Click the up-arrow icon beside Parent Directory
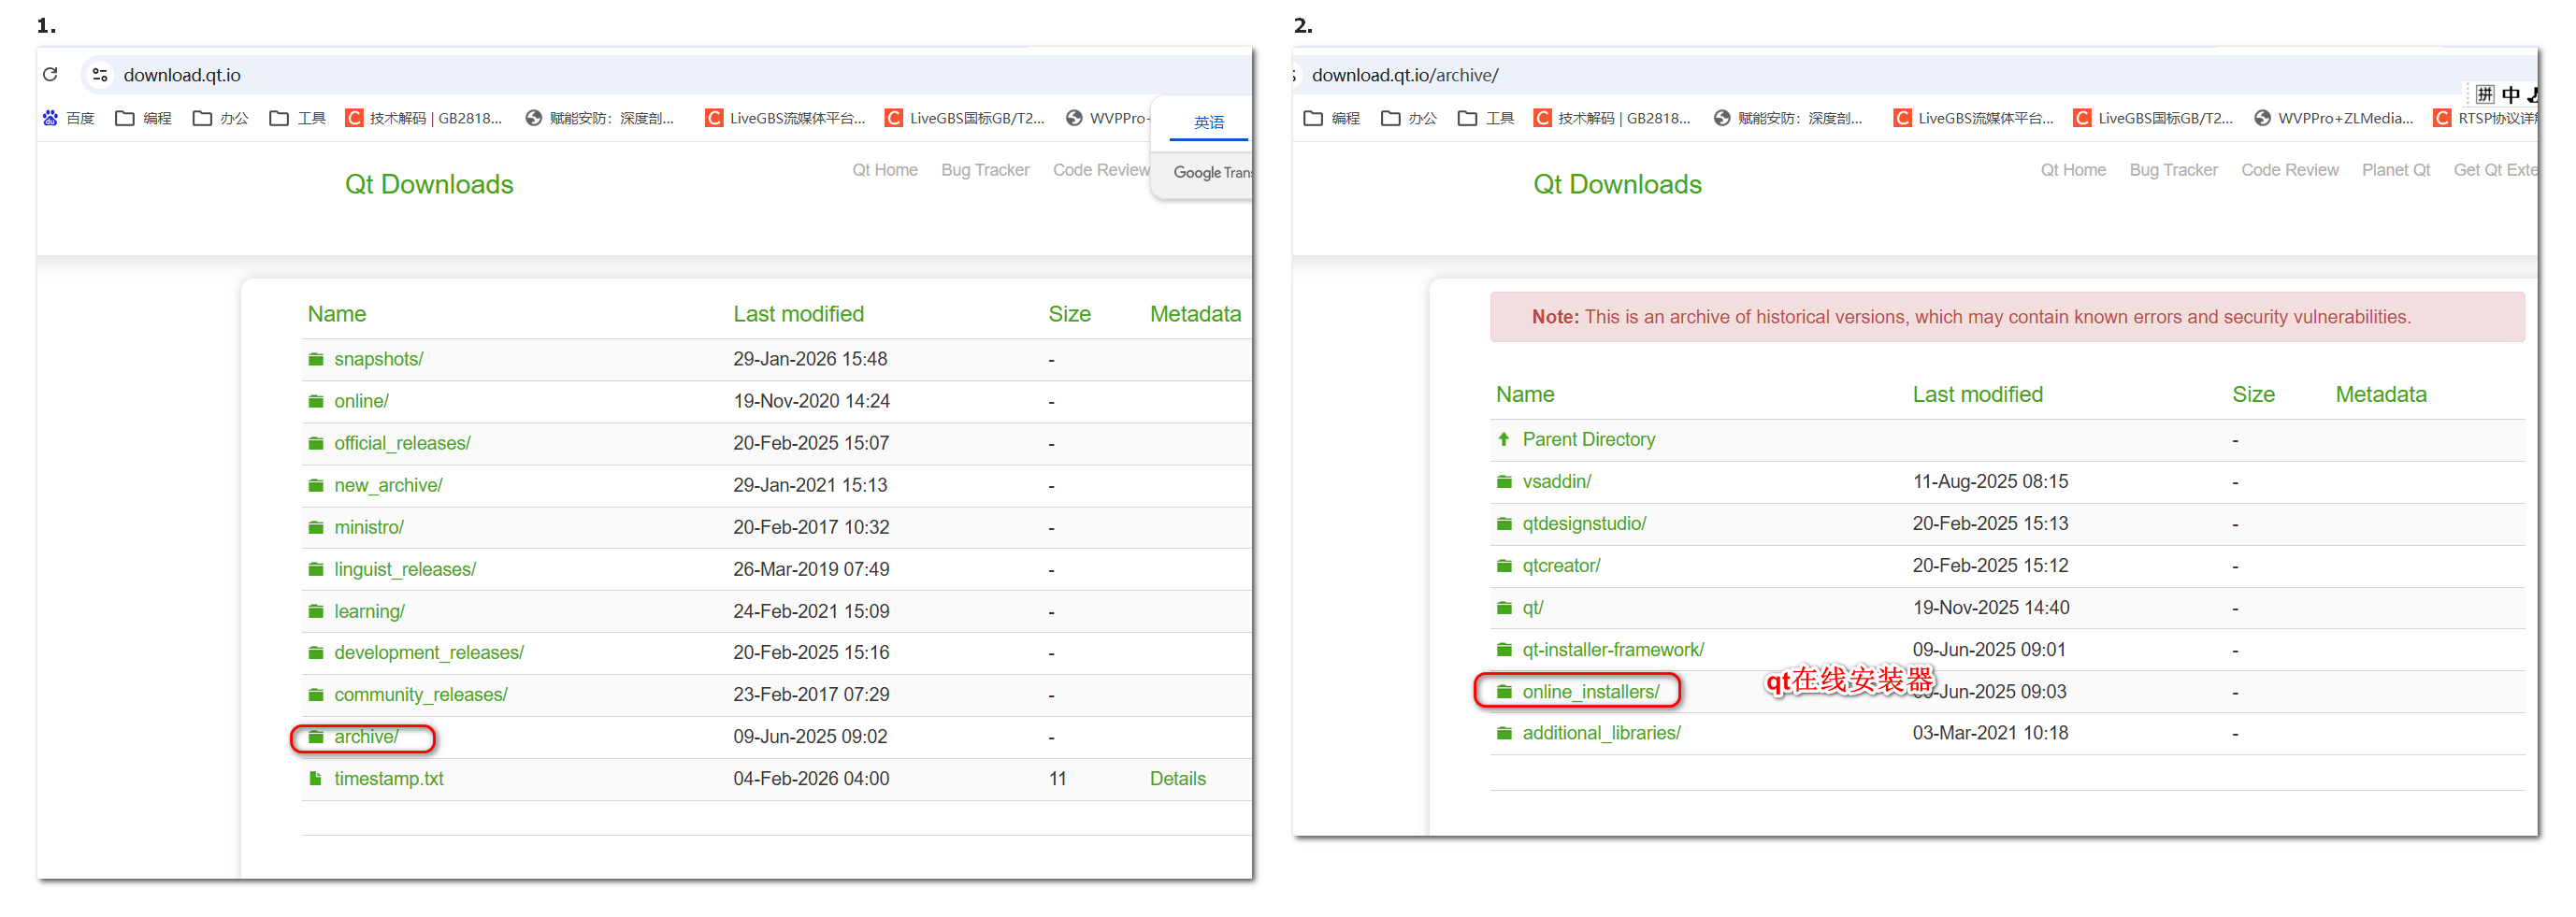2576x917 pixels. [x=1503, y=439]
